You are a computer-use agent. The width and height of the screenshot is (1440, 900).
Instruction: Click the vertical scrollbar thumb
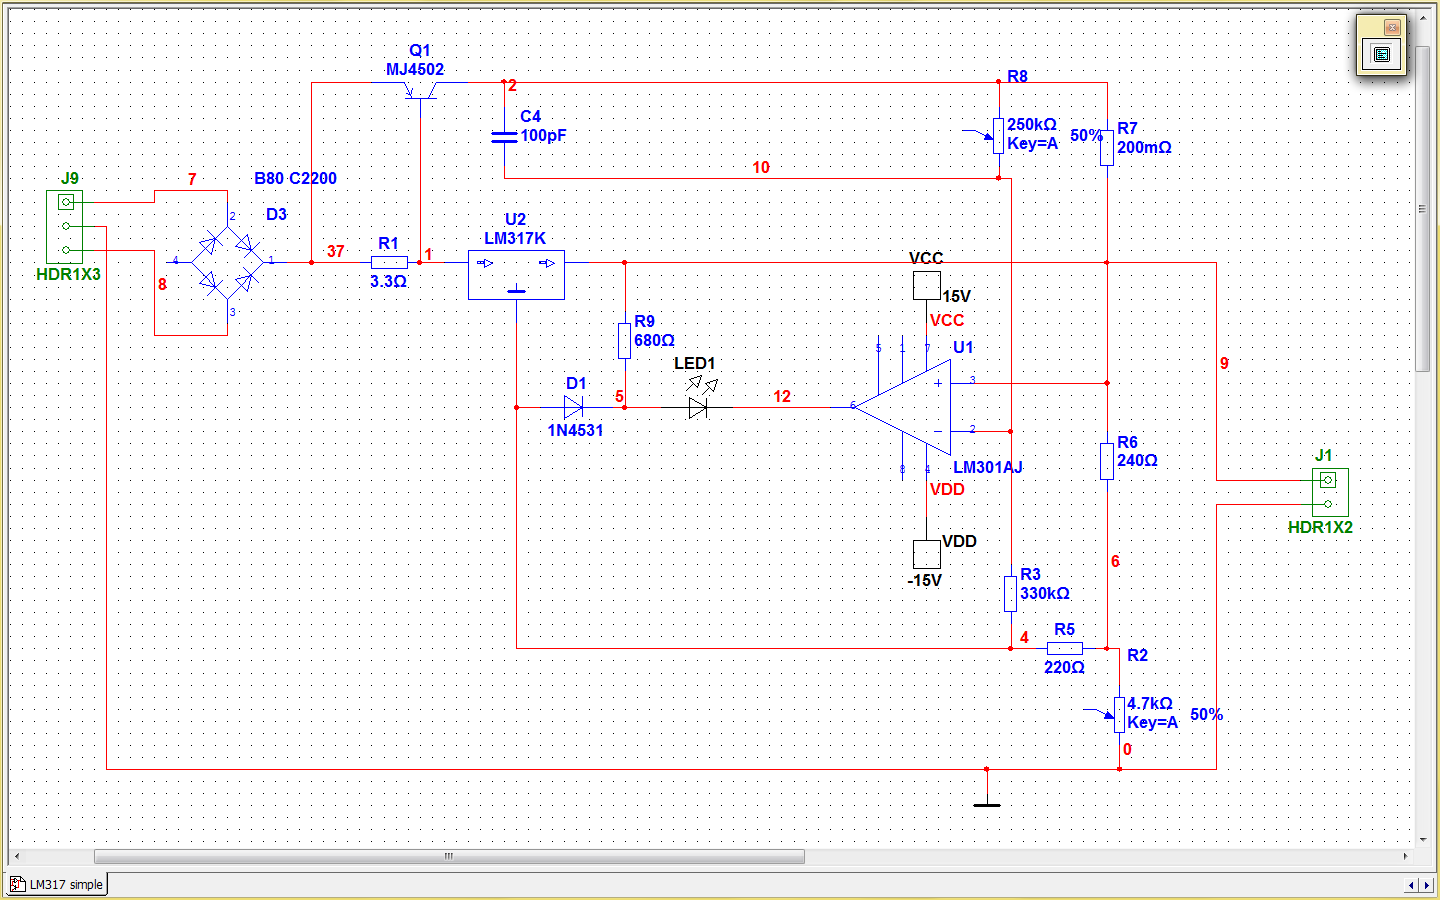click(x=1423, y=210)
